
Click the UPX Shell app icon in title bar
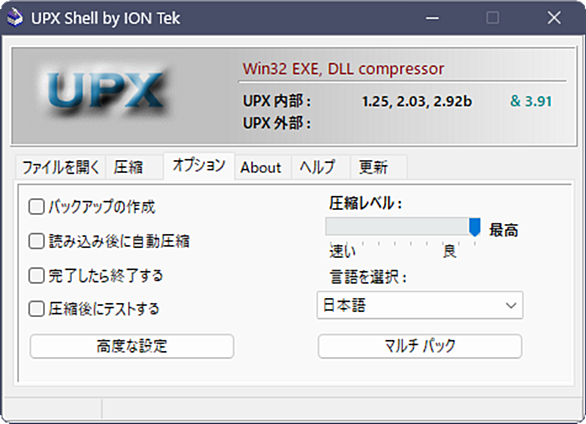15,18
